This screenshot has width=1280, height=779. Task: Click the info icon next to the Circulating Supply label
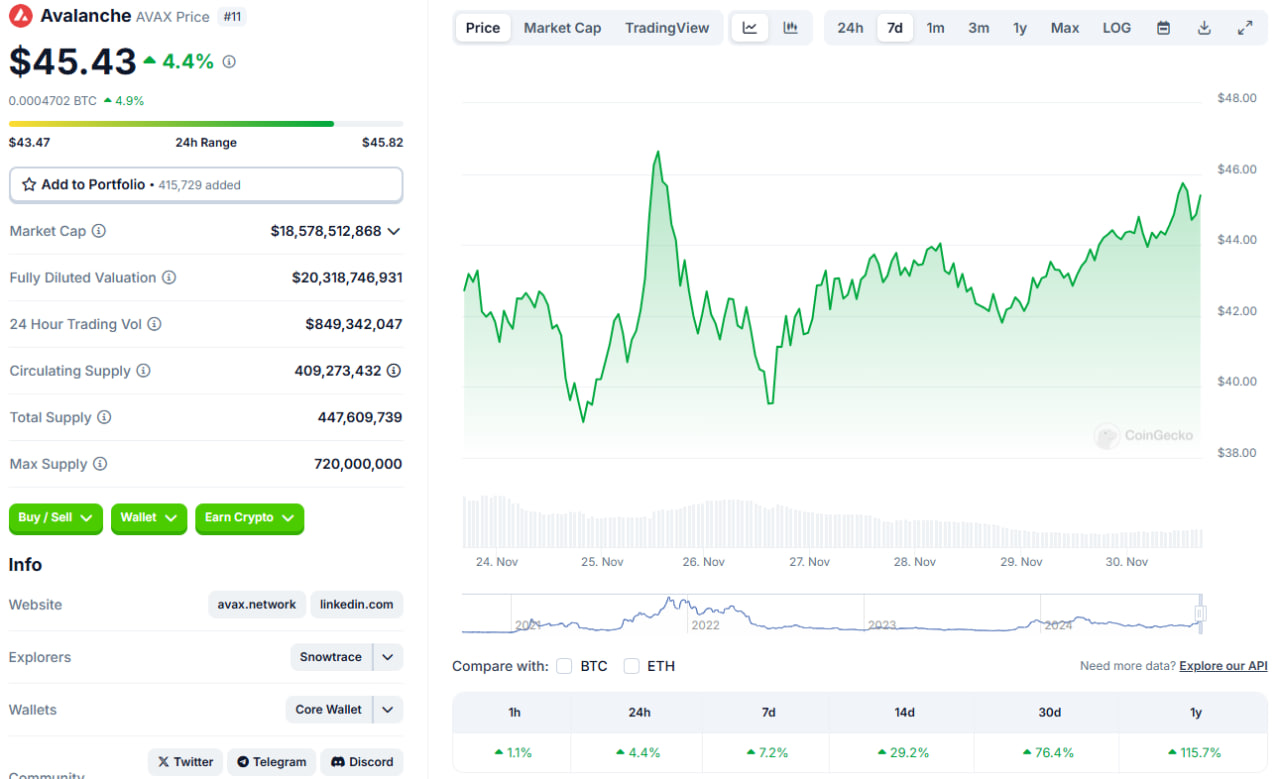pos(143,371)
